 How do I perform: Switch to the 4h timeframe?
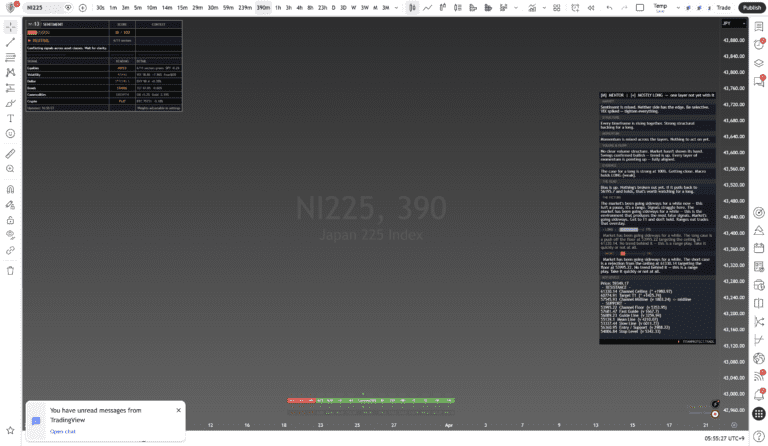(x=299, y=8)
